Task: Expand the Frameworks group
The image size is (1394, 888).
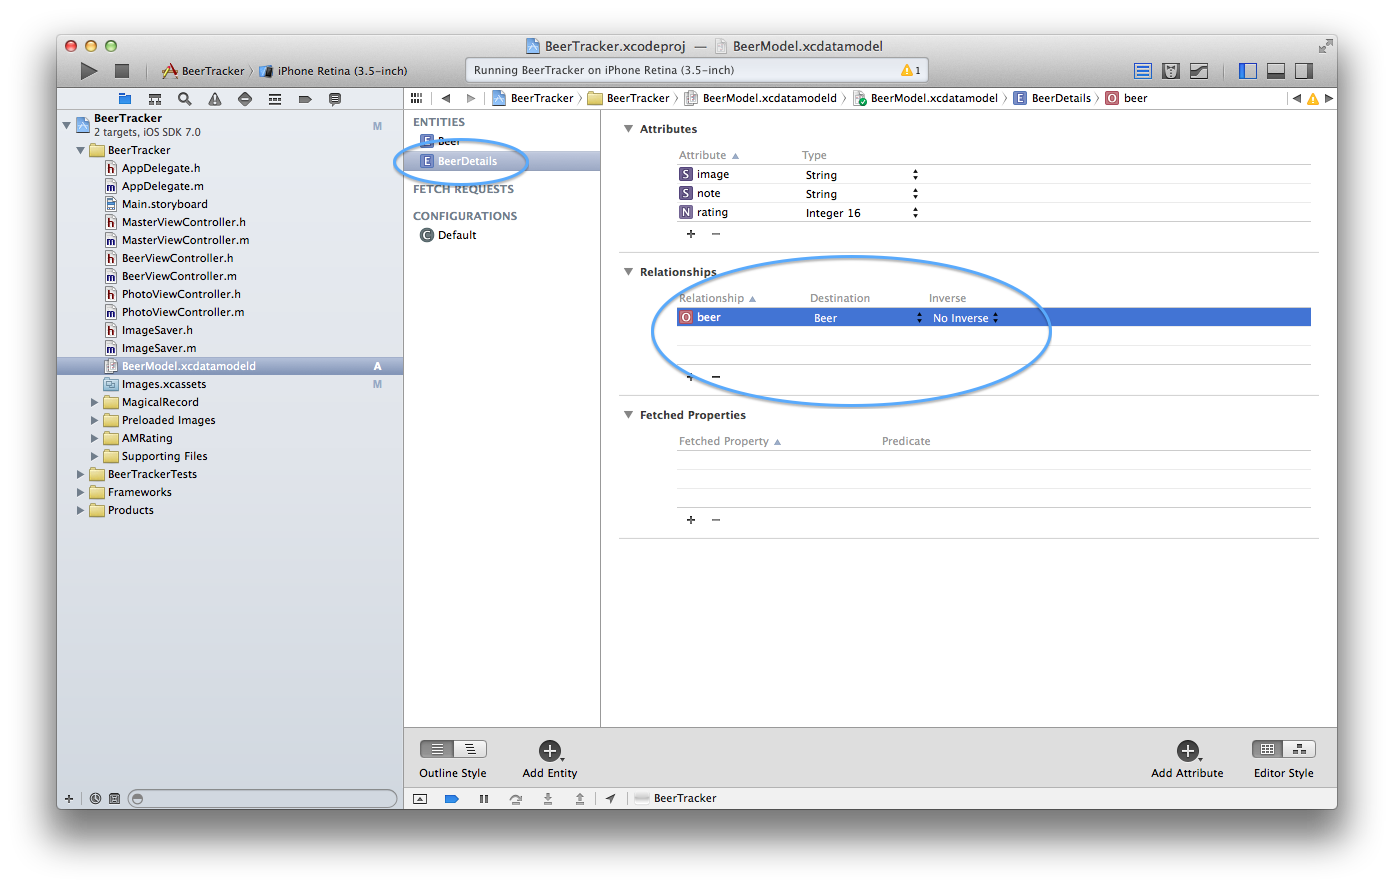Action: (x=81, y=493)
